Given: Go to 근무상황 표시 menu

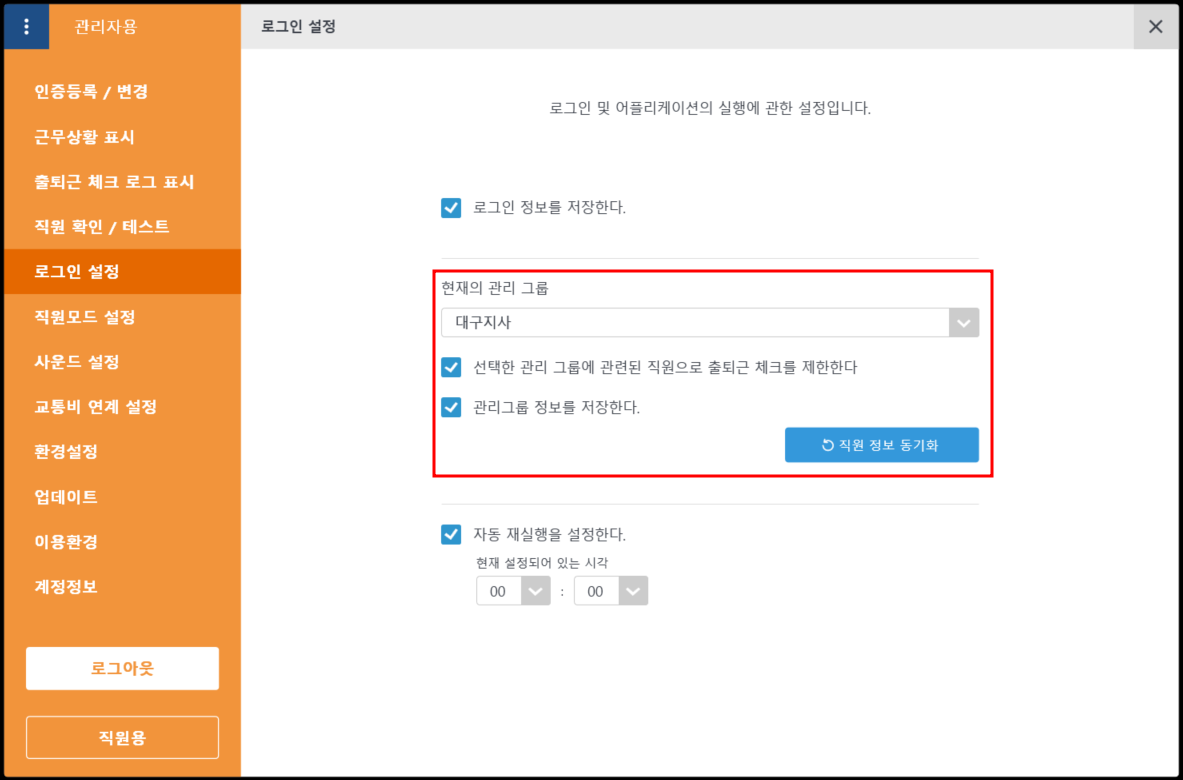Looking at the screenshot, I should (x=84, y=137).
